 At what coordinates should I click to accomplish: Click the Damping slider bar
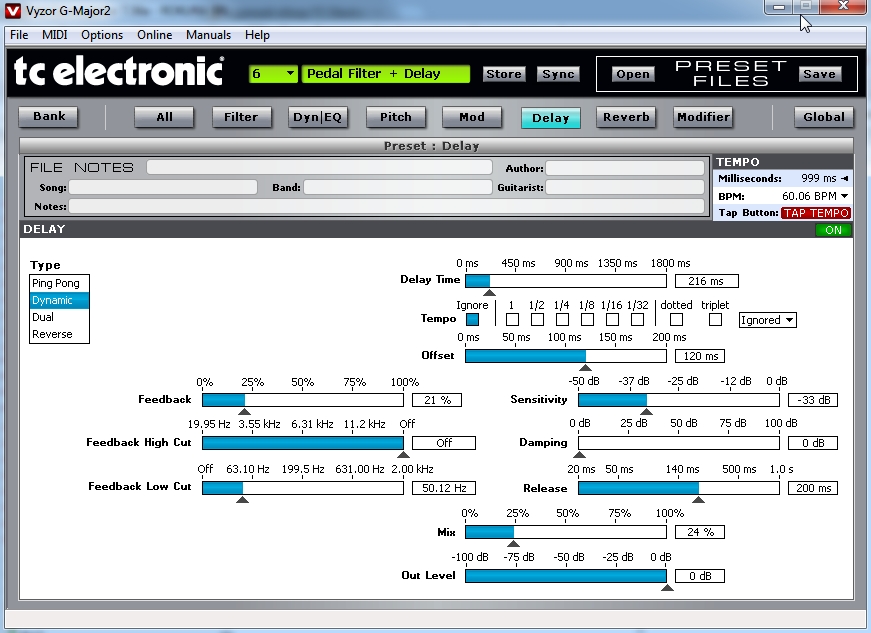(679, 443)
